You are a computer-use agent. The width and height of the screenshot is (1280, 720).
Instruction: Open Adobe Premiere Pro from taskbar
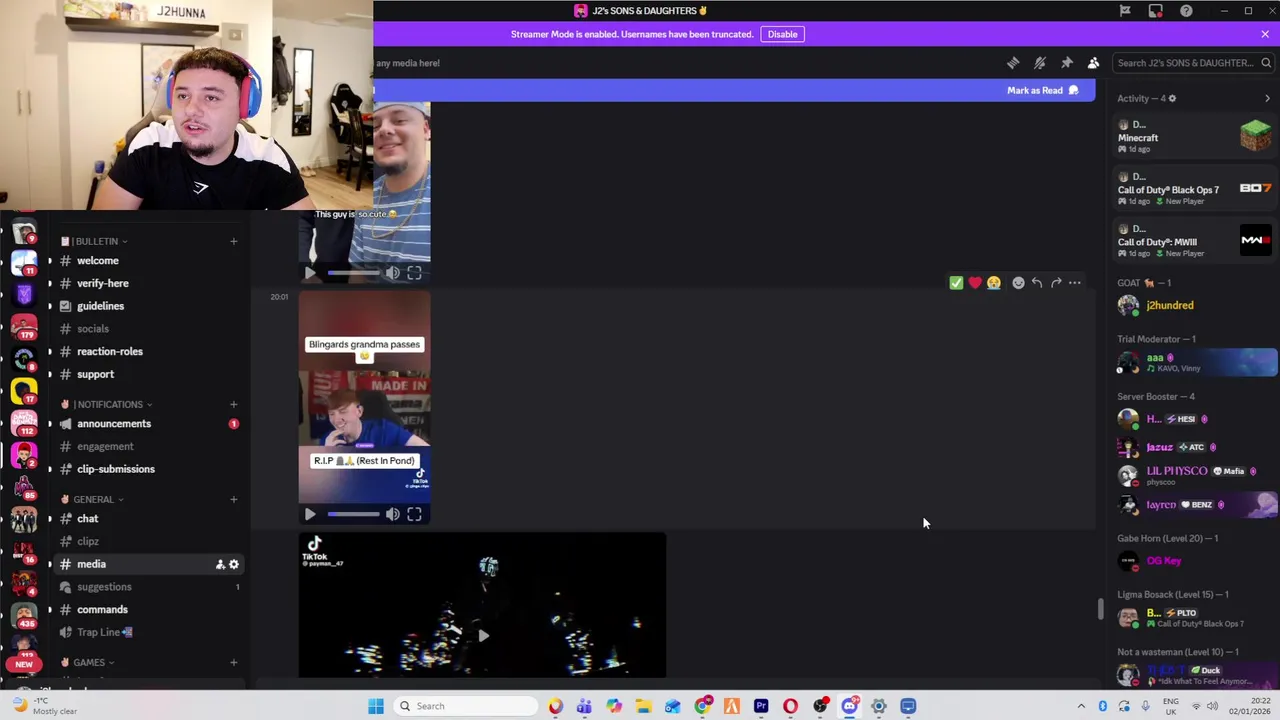[x=761, y=706]
